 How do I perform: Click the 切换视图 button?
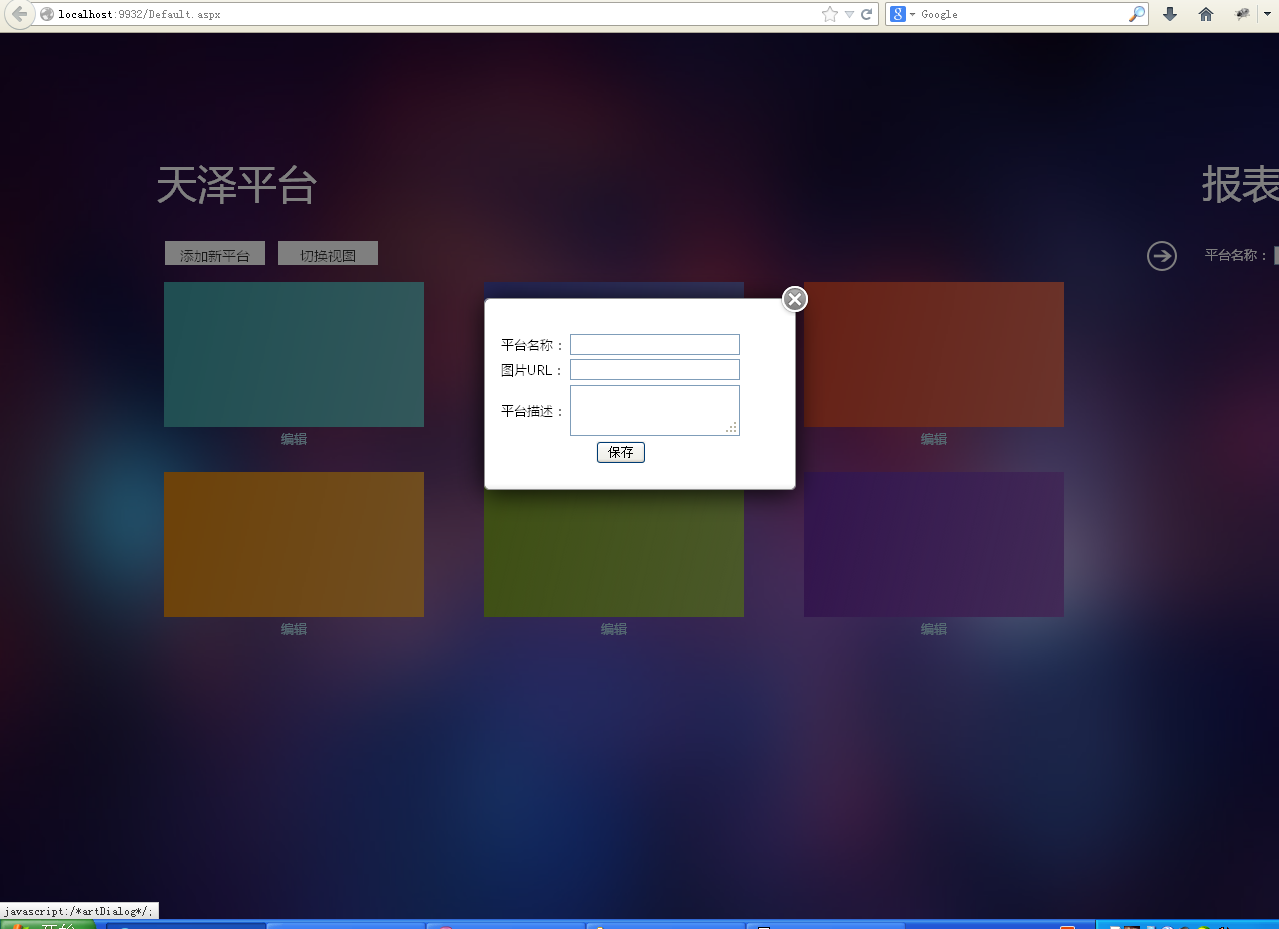(328, 254)
